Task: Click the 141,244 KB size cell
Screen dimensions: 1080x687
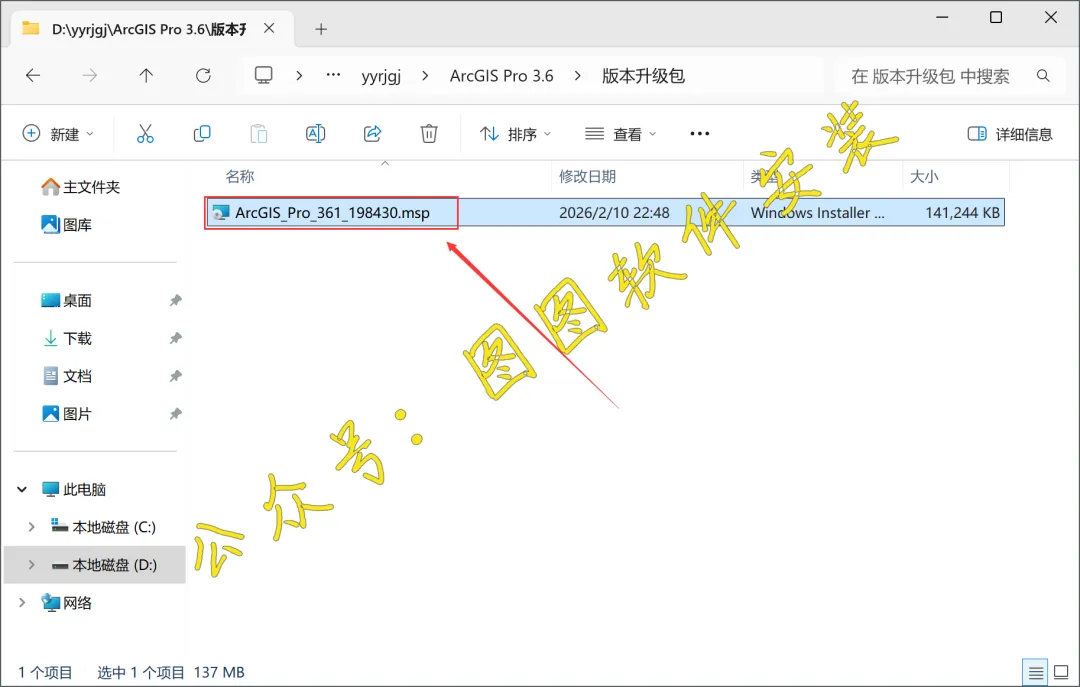Action: [x=962, y=213]
